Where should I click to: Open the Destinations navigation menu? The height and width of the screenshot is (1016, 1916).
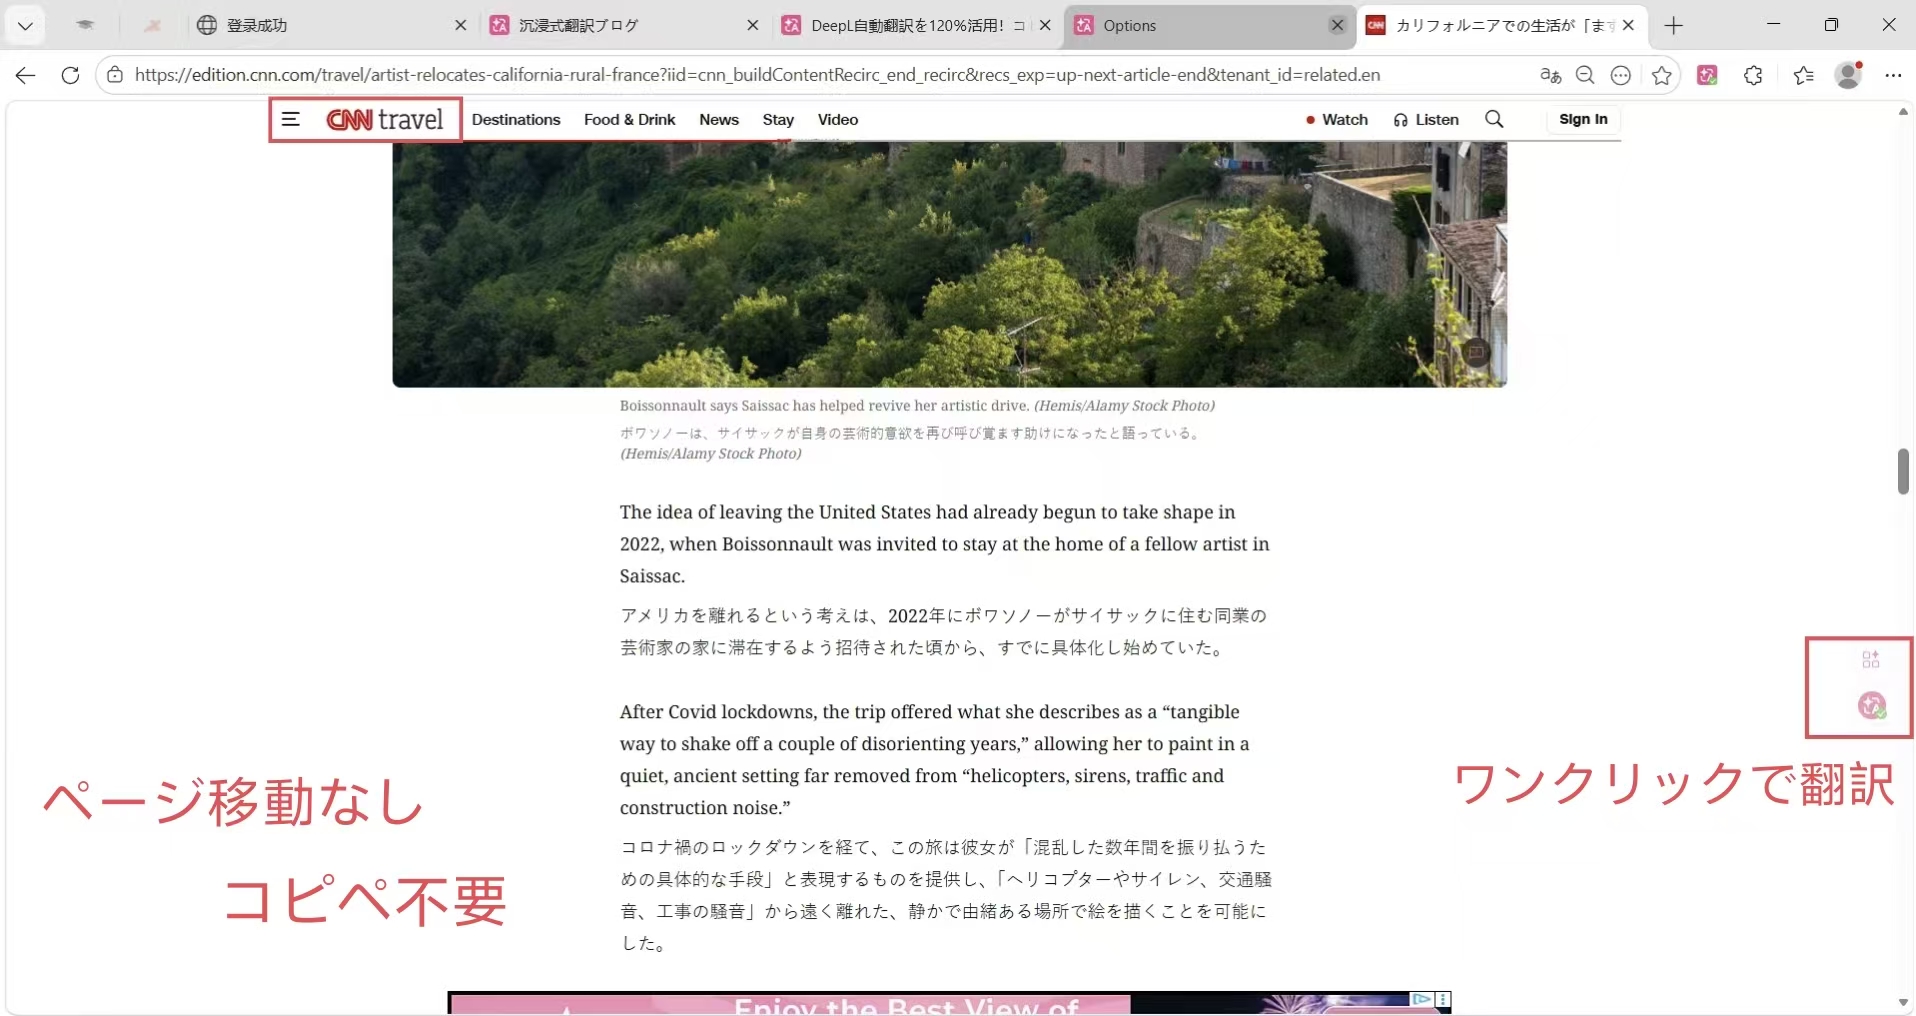[516, 120]
